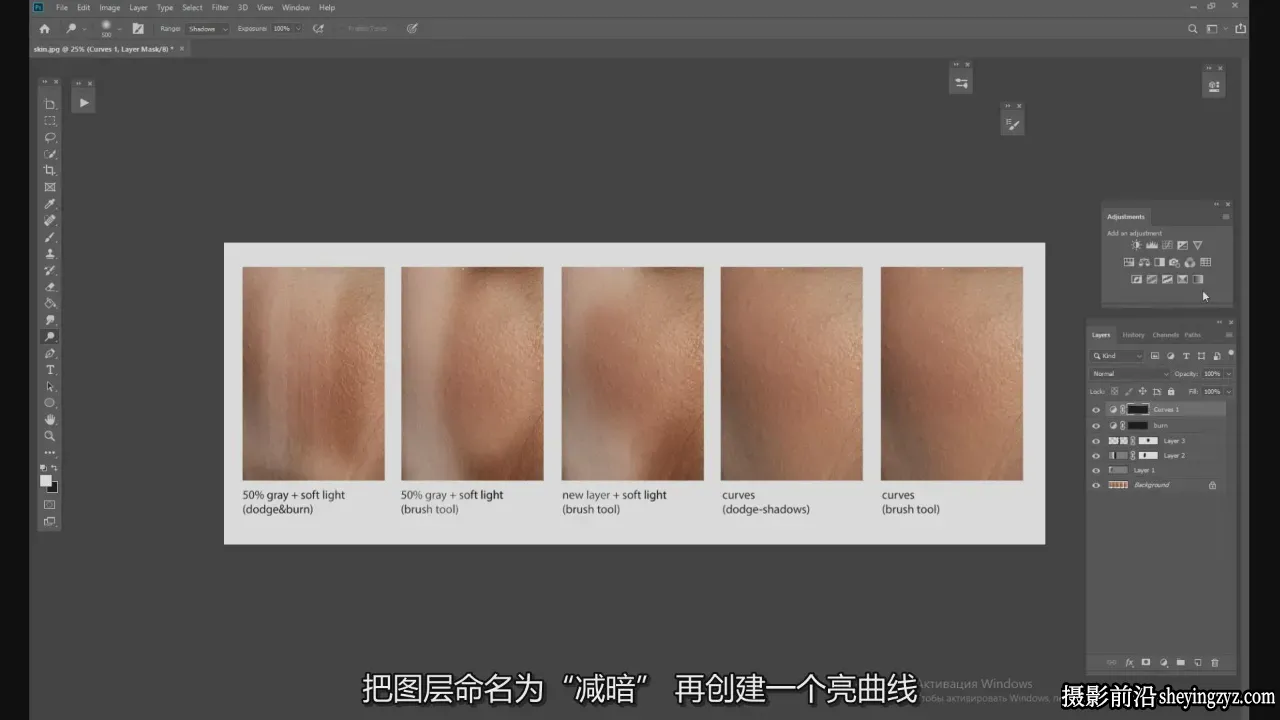This screenshot has height=720, width=1280.
Task: Switch to the History tab
Action: 1133,335
